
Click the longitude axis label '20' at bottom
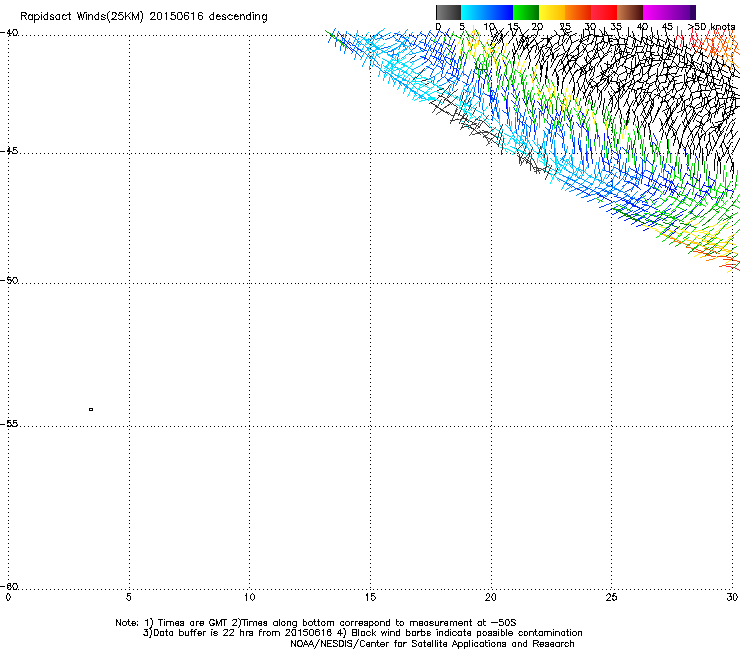[491, 597]
